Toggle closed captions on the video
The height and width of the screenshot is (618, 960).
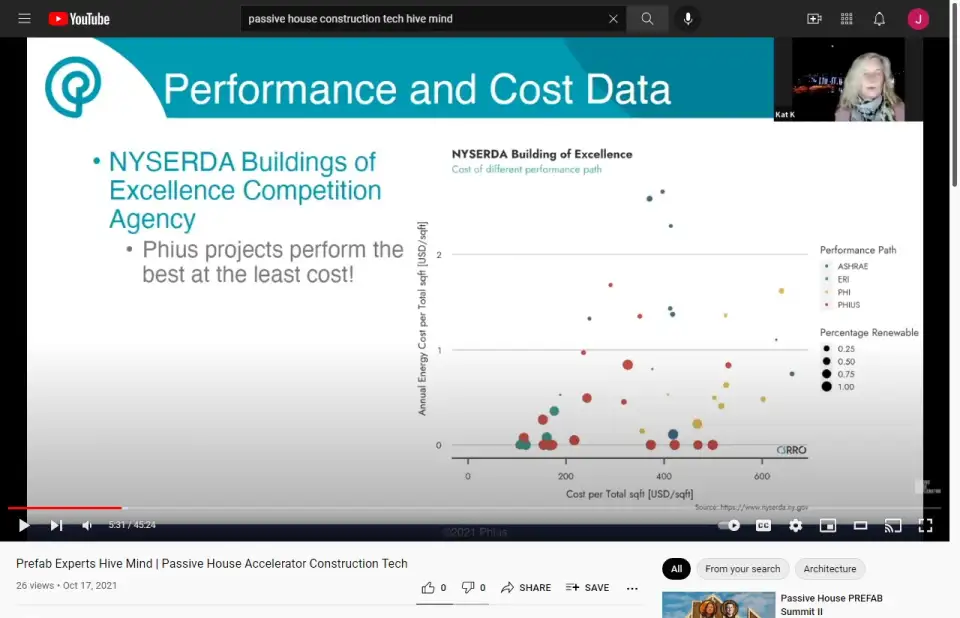click(x=763, y=525)
